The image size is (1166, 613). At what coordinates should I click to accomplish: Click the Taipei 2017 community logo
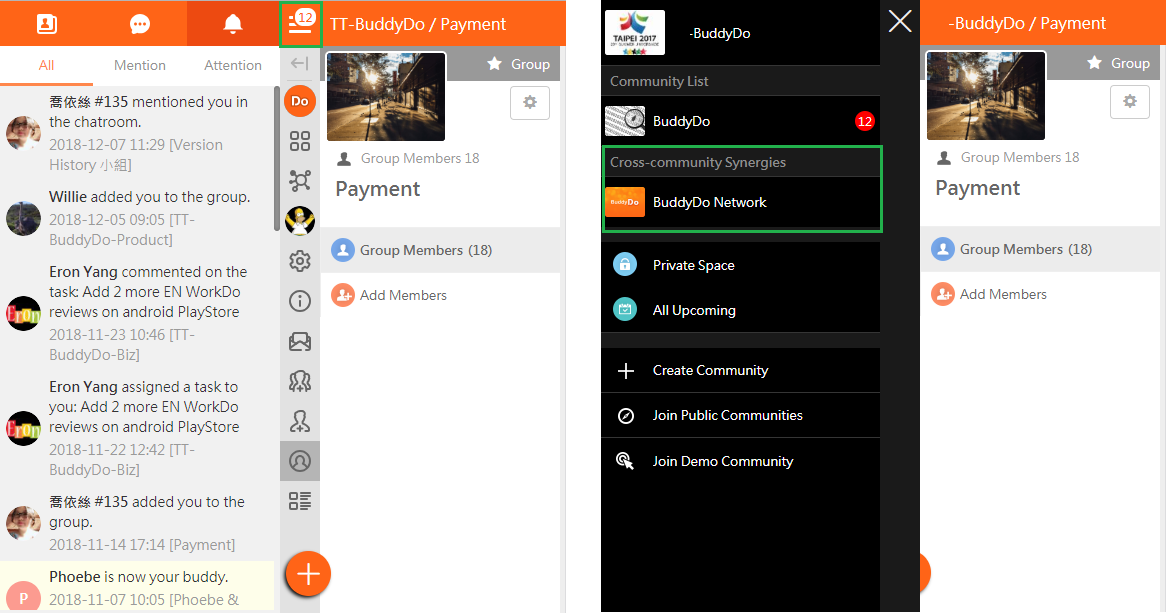click(x=635, y=33)
